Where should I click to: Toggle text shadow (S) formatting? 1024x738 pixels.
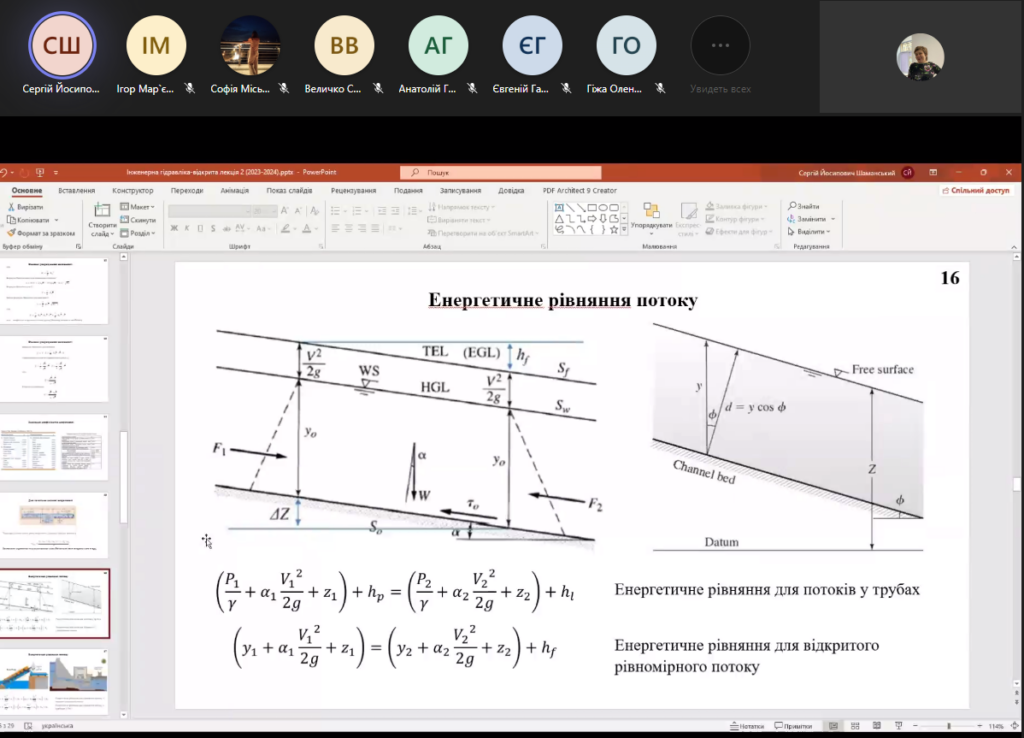213,229
